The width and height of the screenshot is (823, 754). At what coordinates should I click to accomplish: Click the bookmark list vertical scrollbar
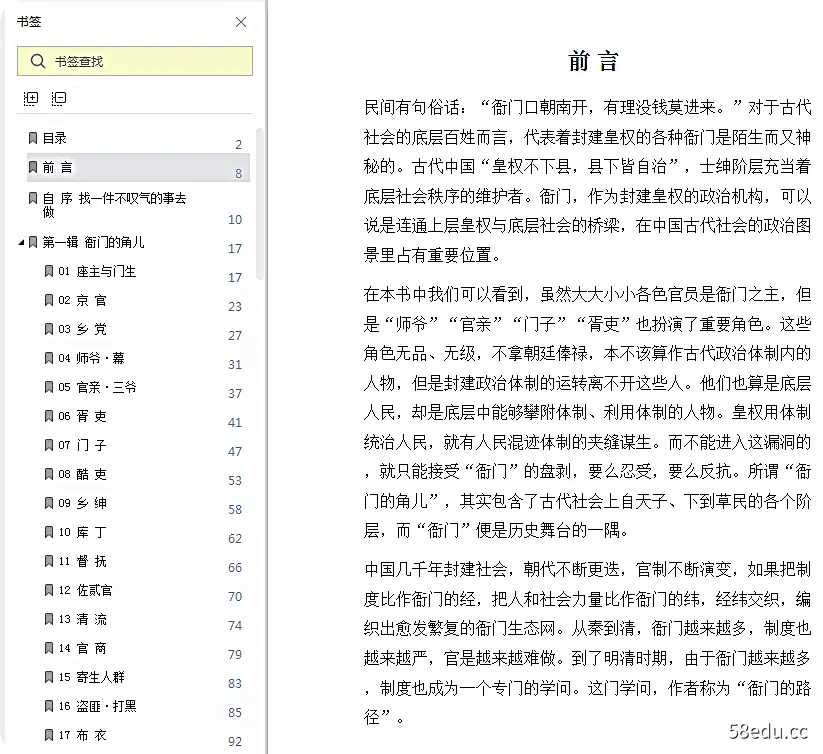(x=259, y=203)
